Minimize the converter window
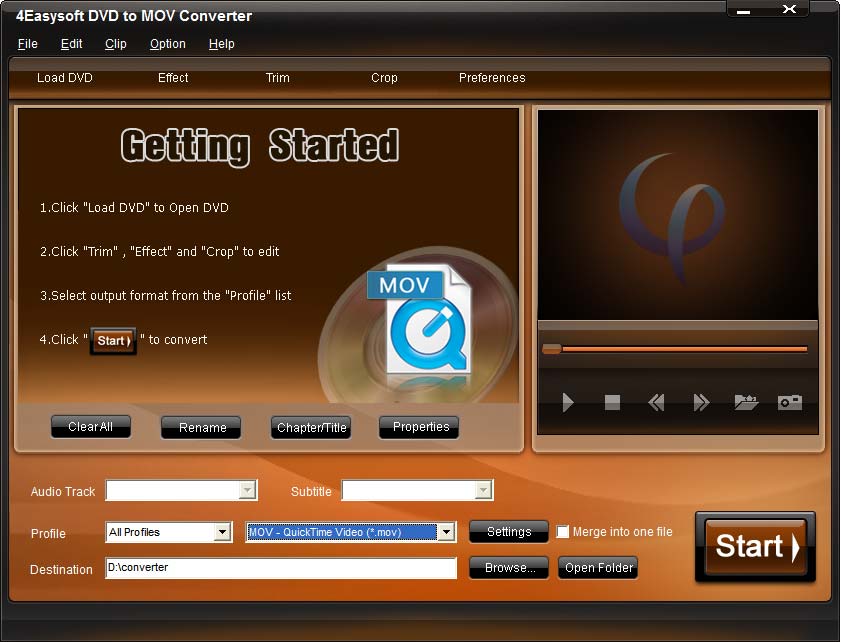The height and width of the screenshot is (642, 841). (743, 11)
